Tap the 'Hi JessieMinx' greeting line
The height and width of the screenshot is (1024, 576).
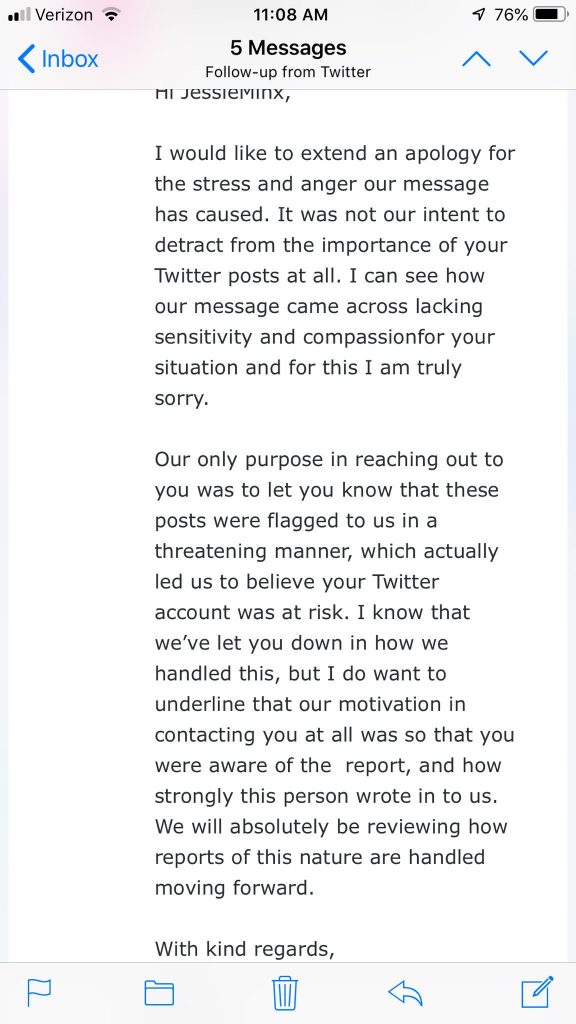pos(221,95)
